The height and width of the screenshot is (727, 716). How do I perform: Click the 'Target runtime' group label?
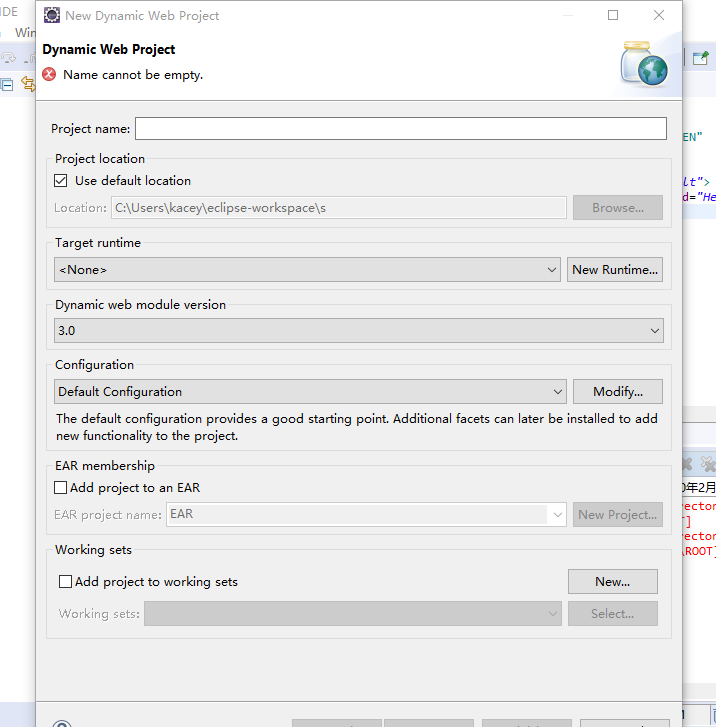pos(98,242)
